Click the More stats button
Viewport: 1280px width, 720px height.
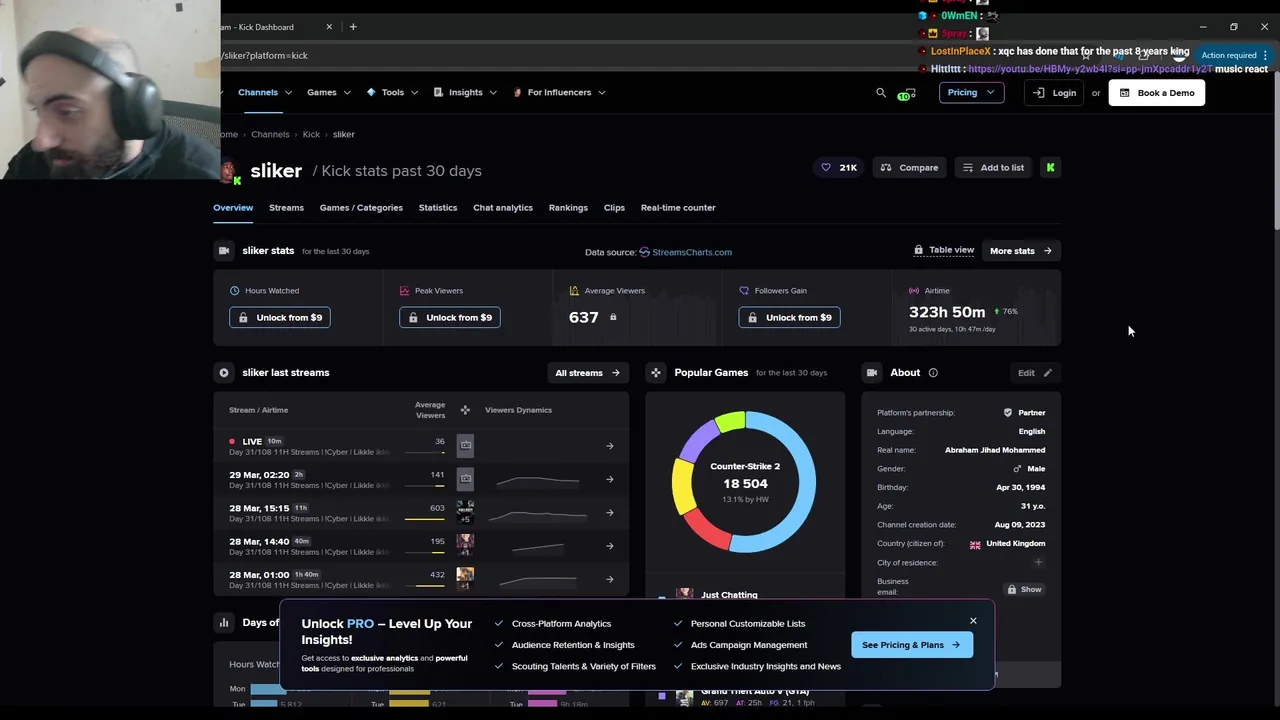(x=1021, y=251)
